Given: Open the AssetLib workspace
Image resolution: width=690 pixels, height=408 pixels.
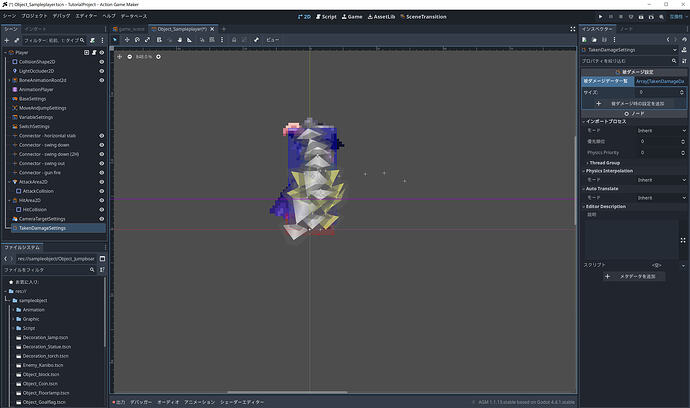Looking at the screenshot, I should 382,17.
